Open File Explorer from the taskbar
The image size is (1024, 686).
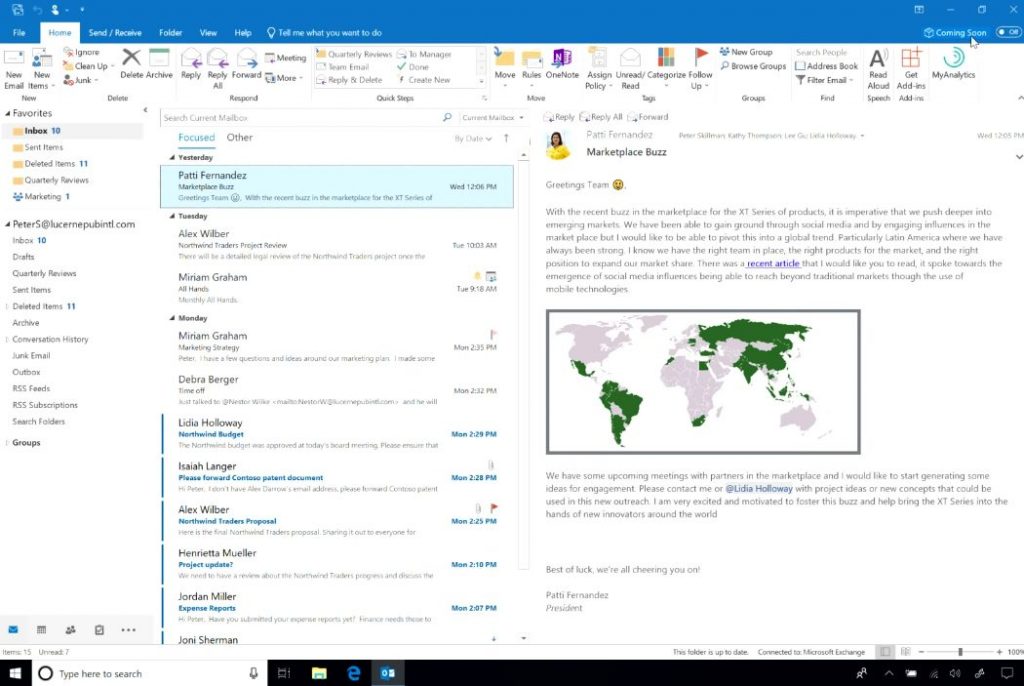point(319,673)
